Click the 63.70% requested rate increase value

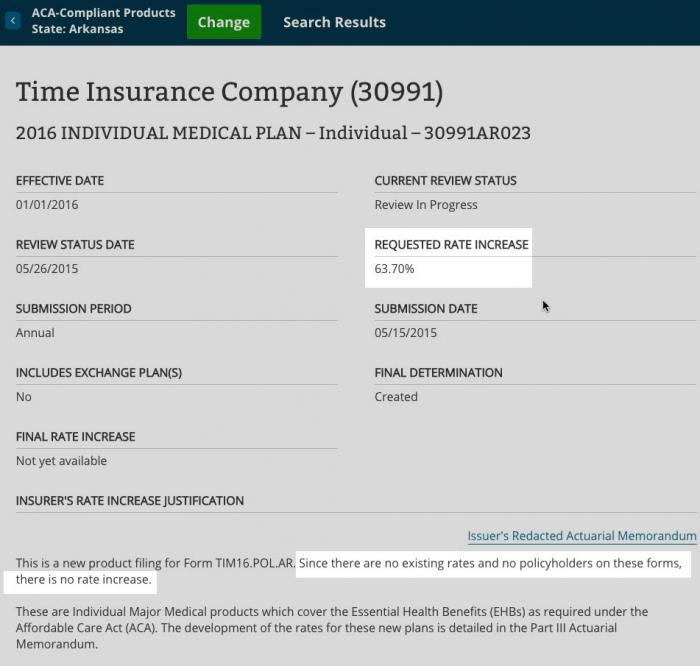click(x=394, y=269)
